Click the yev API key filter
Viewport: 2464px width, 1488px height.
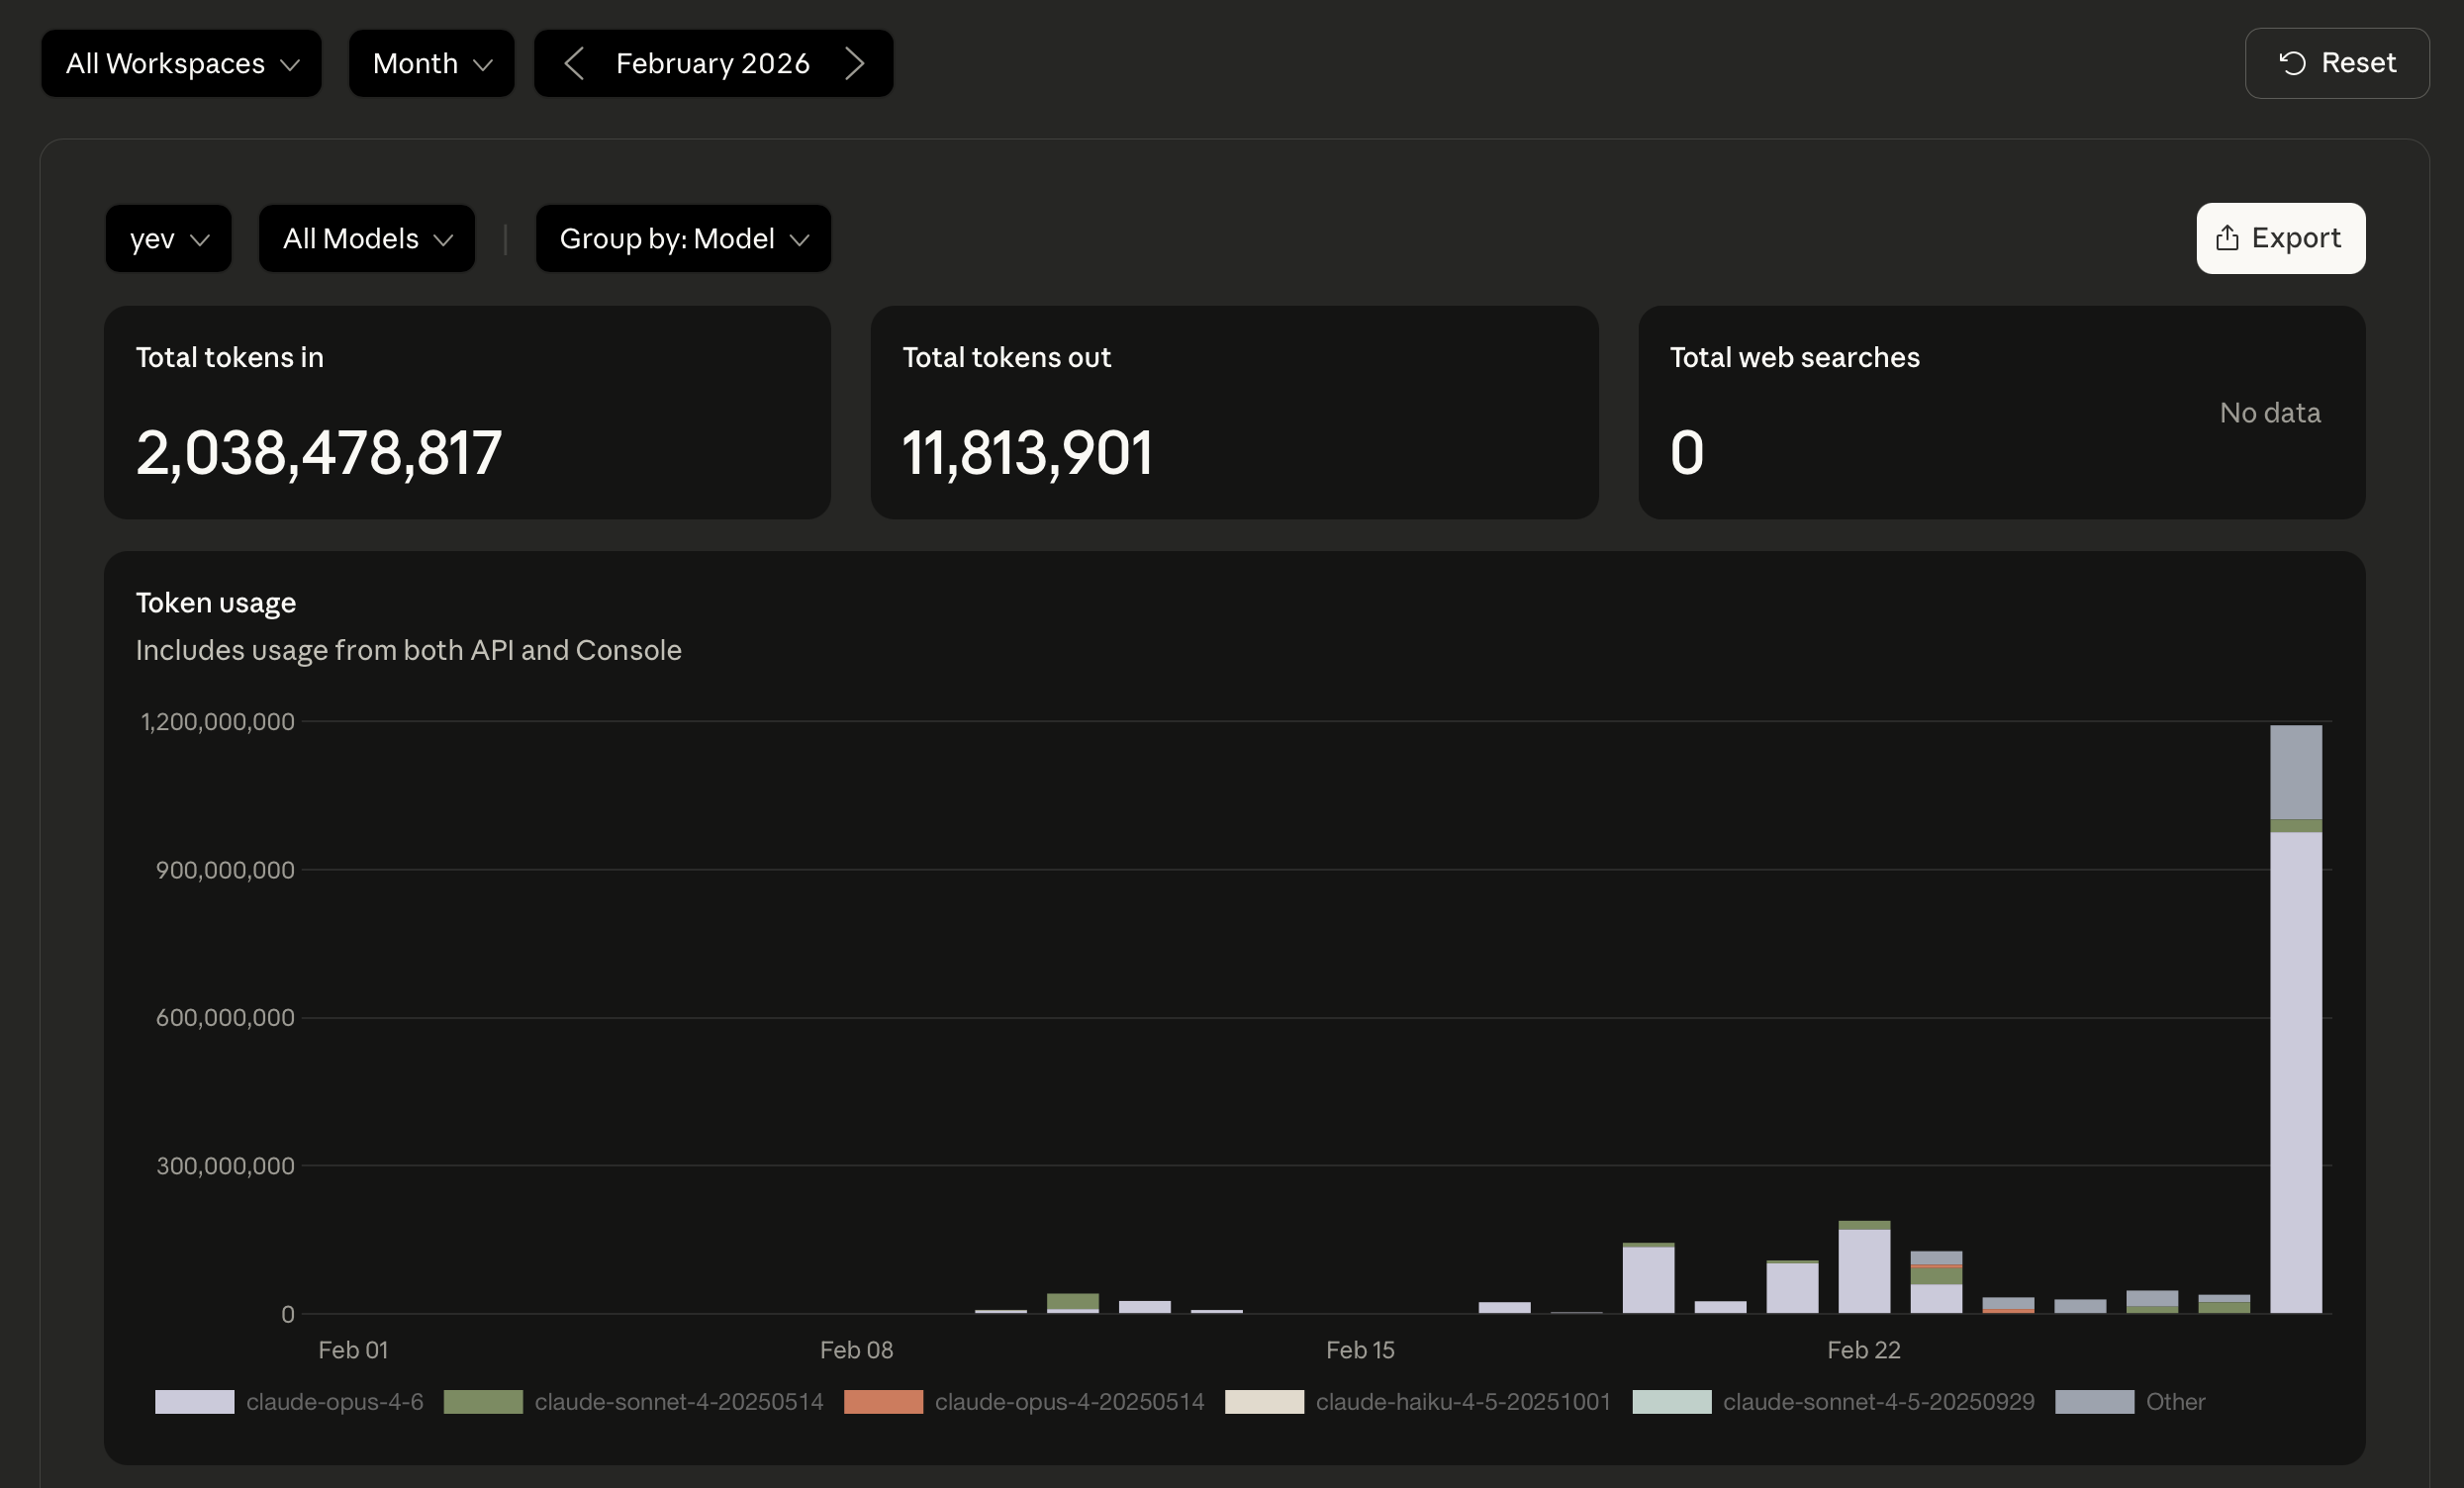click(168, 238)
